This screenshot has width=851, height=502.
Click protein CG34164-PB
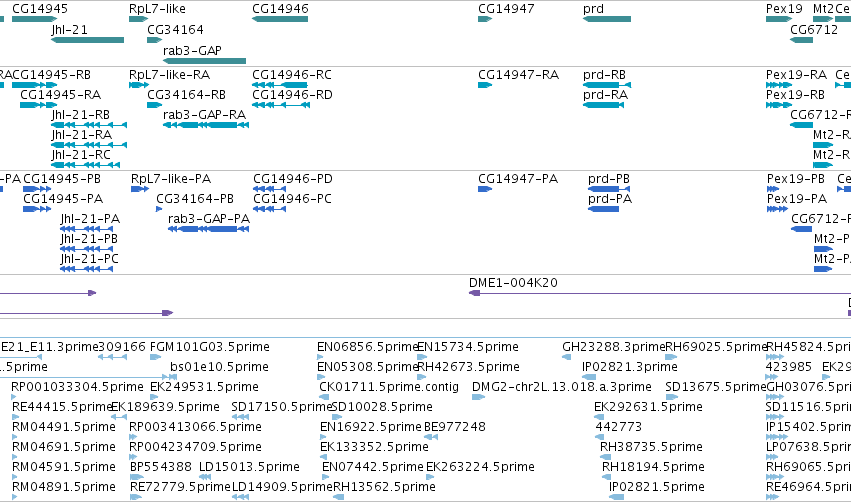click(x=159, y=209)
